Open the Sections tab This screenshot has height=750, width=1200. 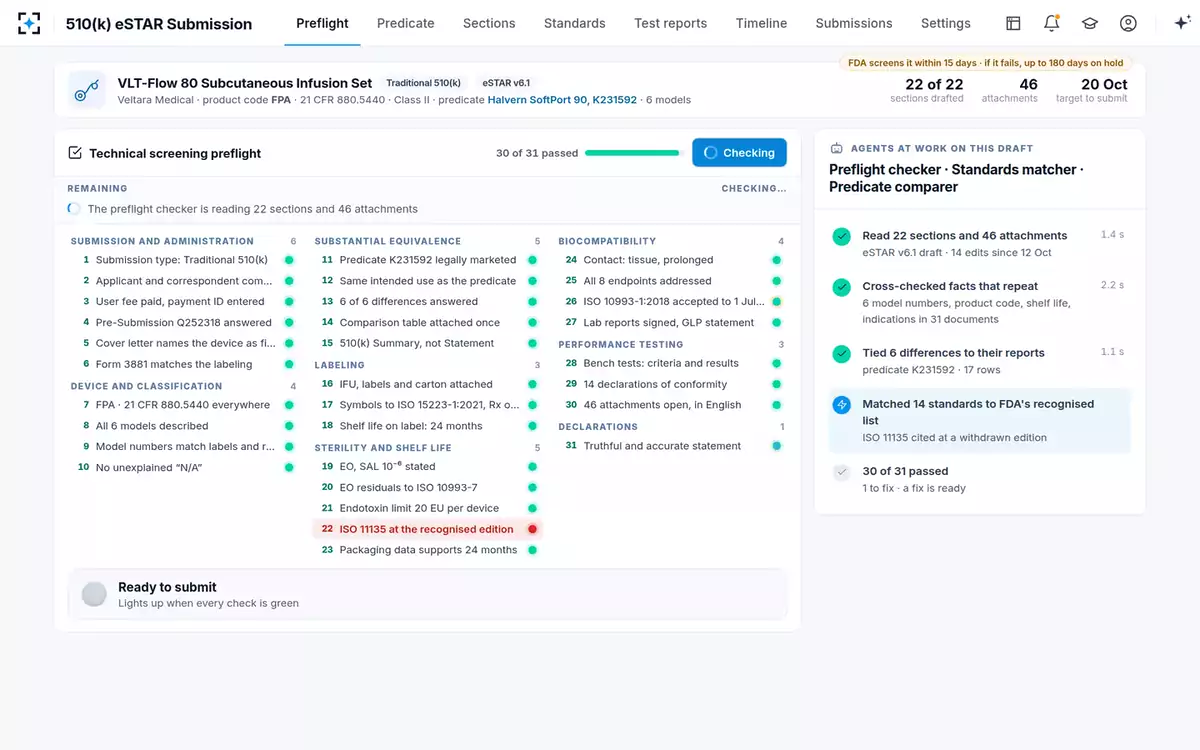(x=489, y=23)
